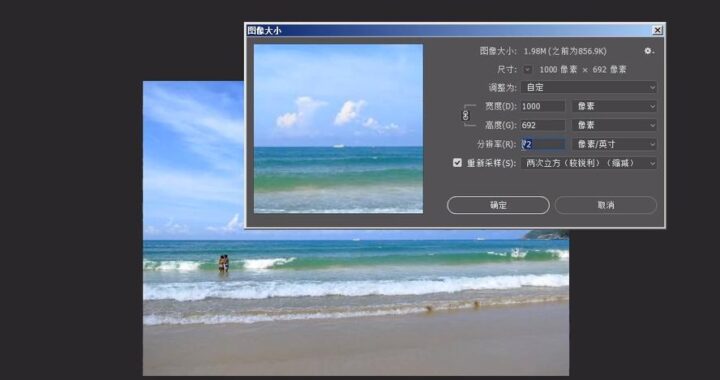Confirm with the 确定 button

(x=498, y=205)
